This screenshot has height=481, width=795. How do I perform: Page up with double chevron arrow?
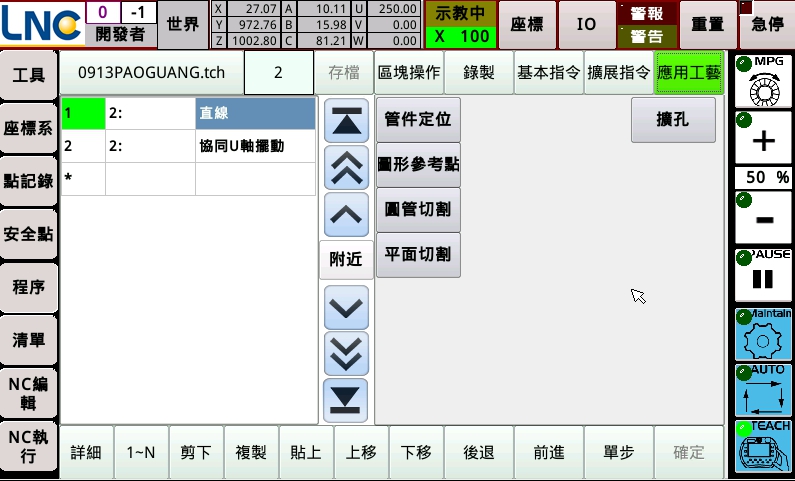[346, 168]
